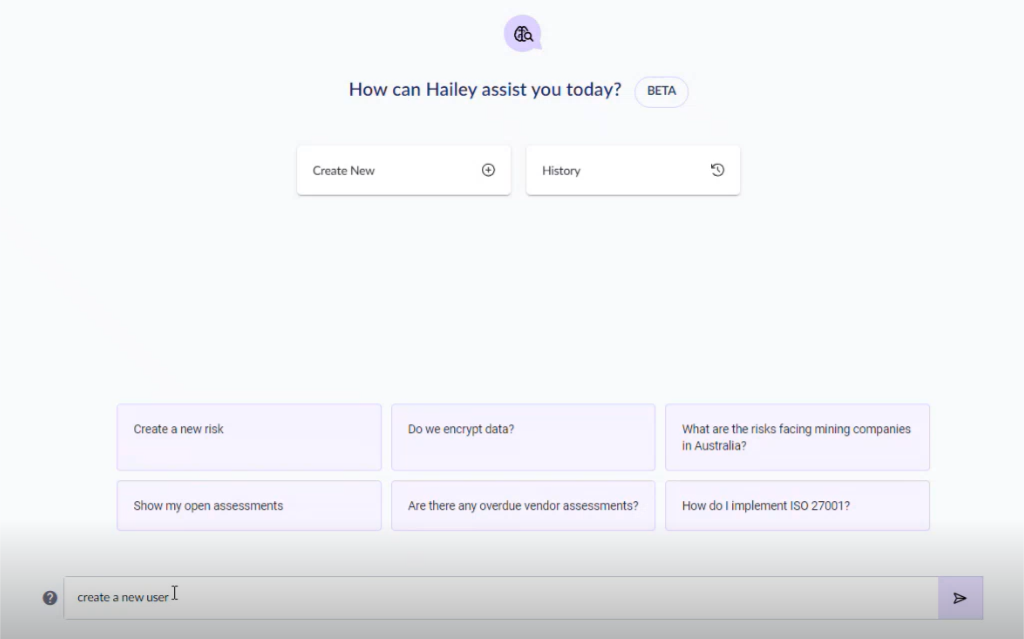This screenshot has height=639, width=1024.
Task: Choose 'How do I implement ISO 27001?'
Action: point(797,506)
